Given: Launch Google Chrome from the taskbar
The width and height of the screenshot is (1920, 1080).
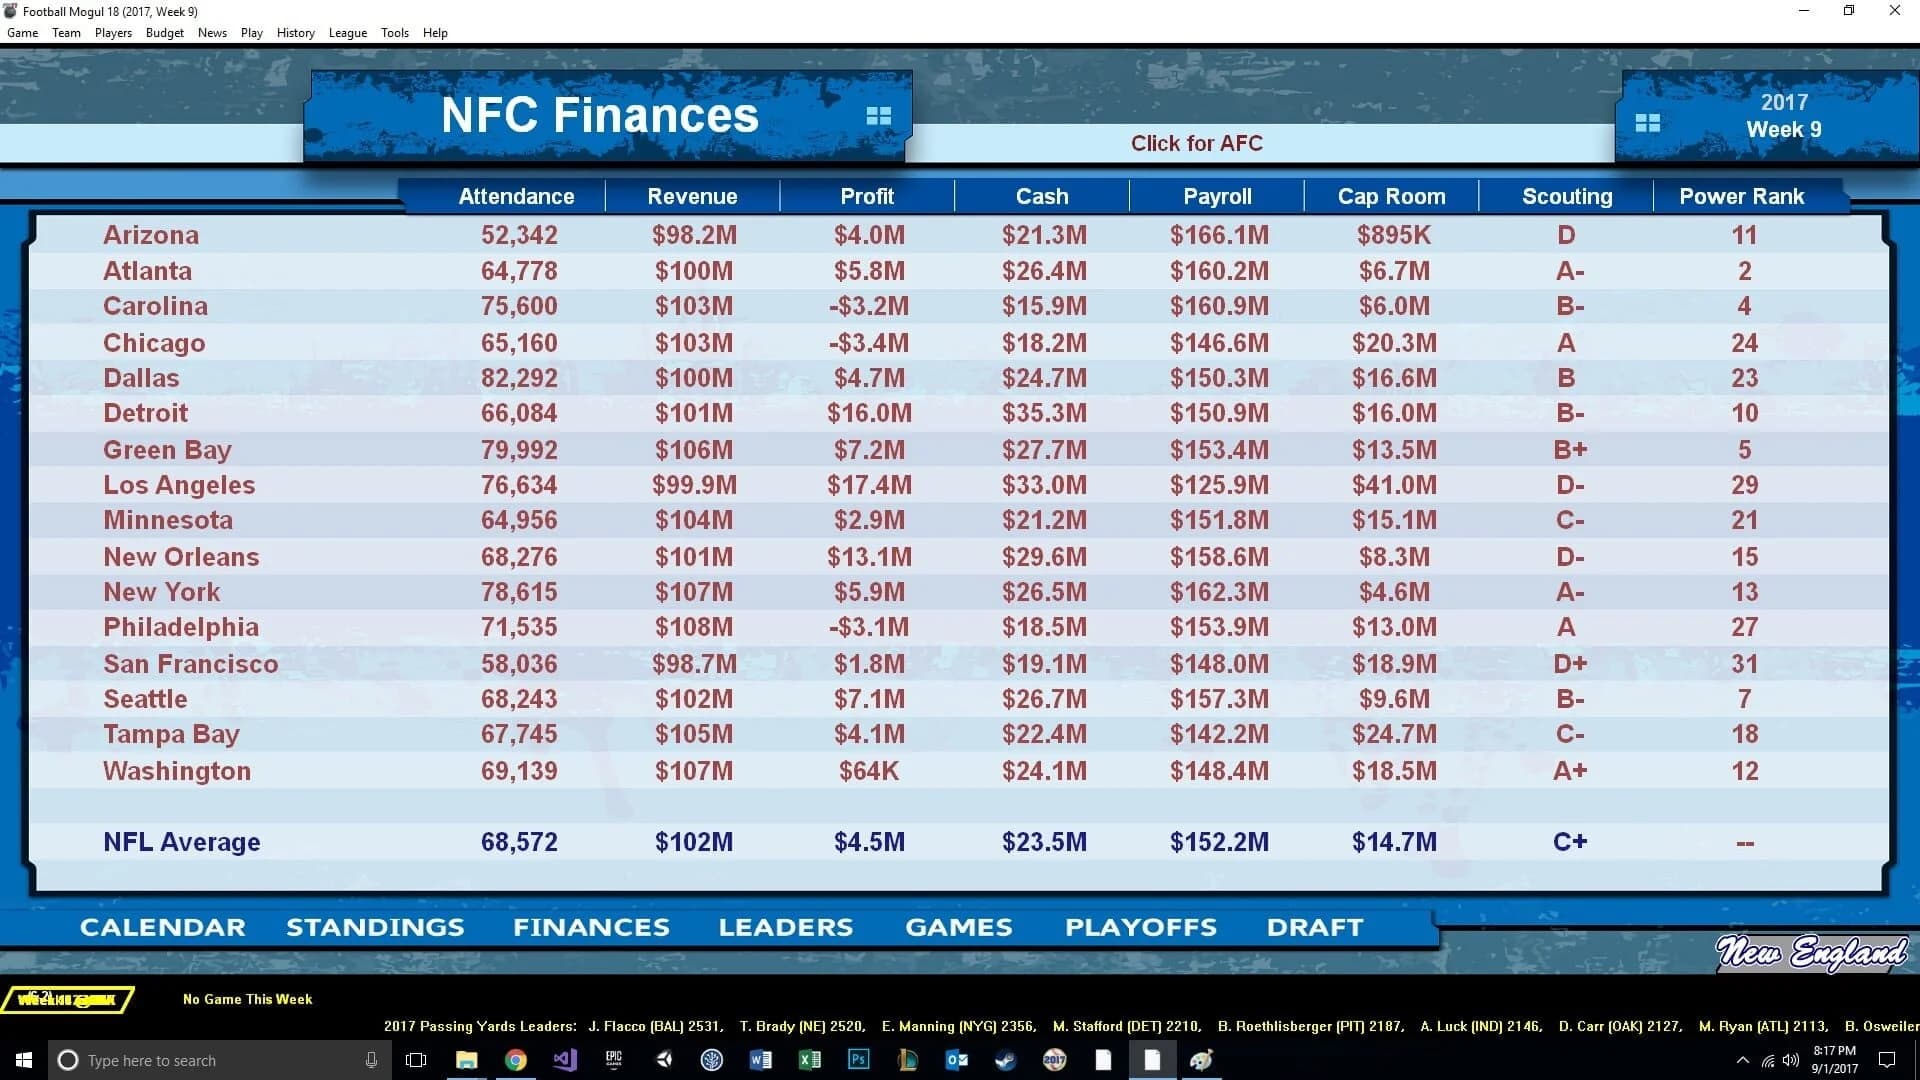Looking at the screenshot, I should coord(516,1060).
